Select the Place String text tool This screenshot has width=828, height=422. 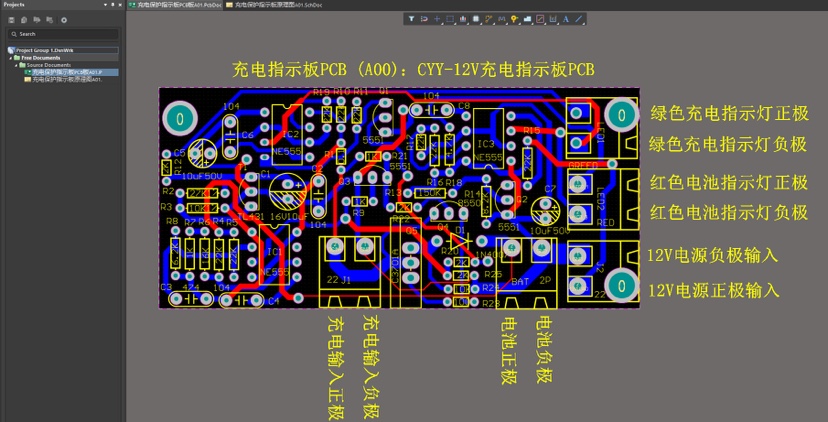click(x=566, y=19)
